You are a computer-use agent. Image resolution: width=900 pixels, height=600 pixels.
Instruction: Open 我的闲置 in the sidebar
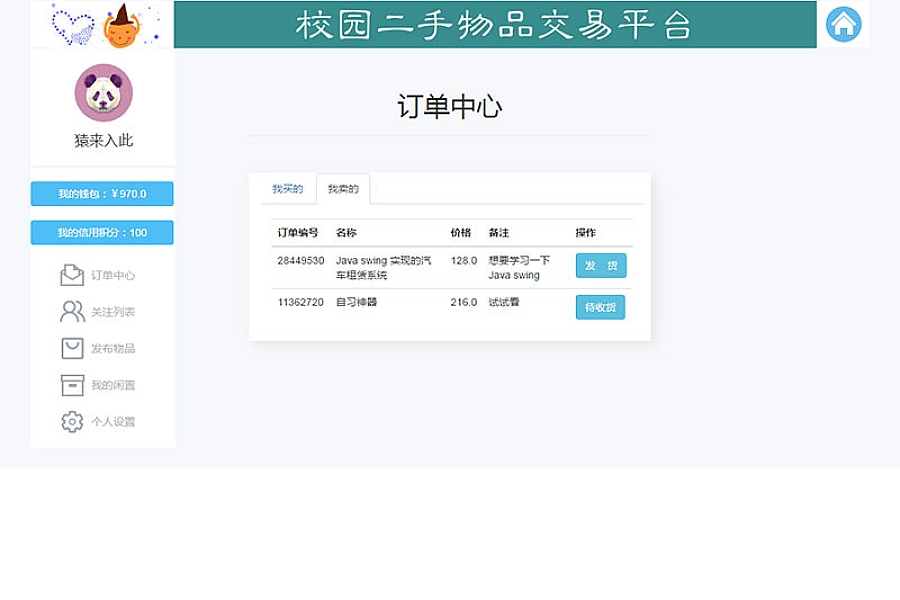[x=113, y=385]
